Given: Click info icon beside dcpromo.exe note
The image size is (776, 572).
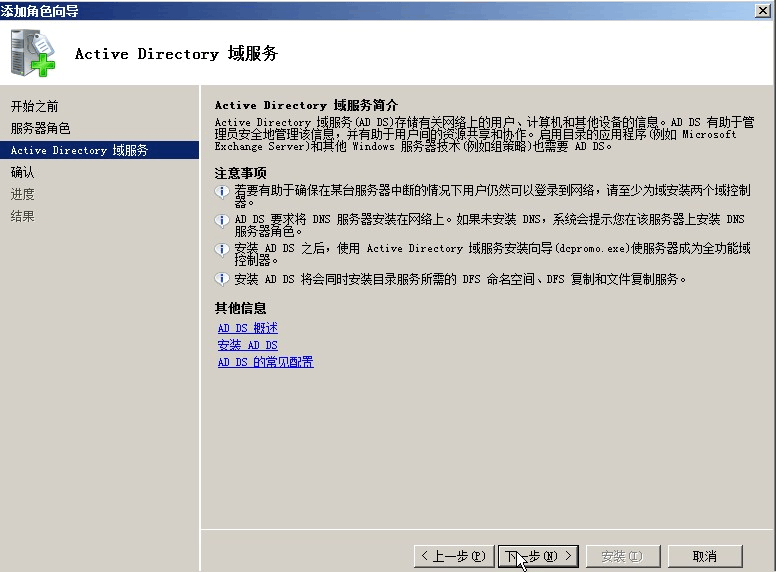Looking at the screenshot, I should [x=222, y=249].
